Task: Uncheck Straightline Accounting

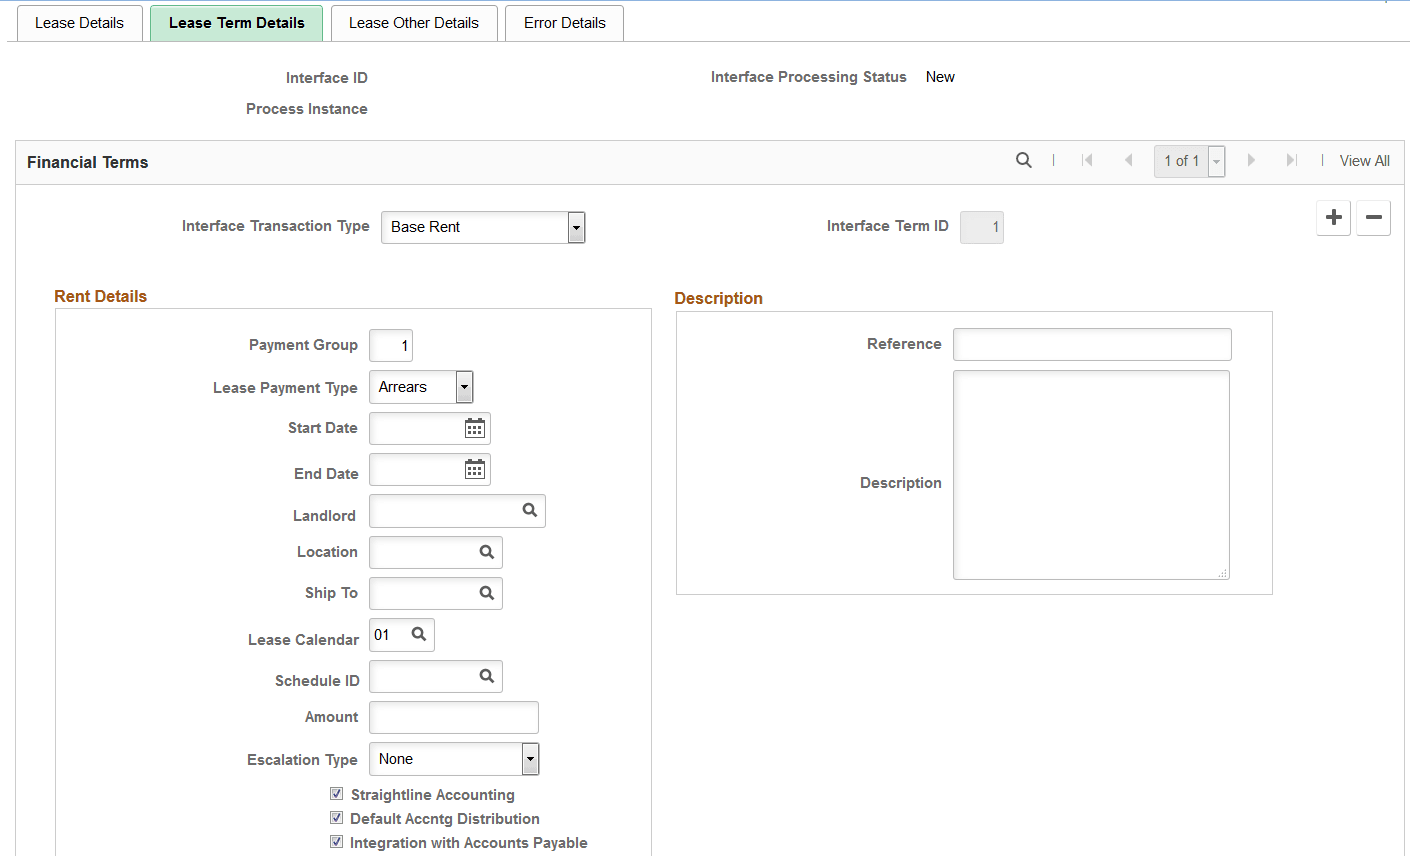Action: [x=337, y=793]
